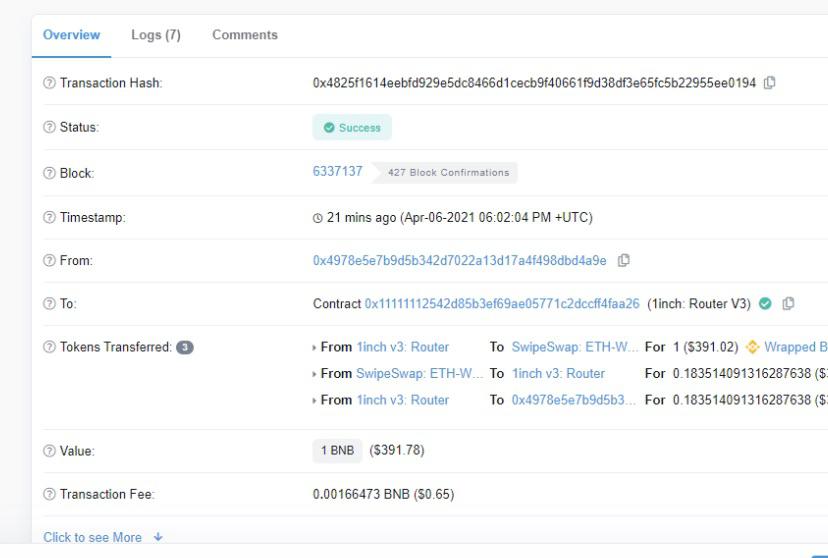Expand first token transfer row arrow
This screenshot has width=828, height=558.
pos(314,348)
